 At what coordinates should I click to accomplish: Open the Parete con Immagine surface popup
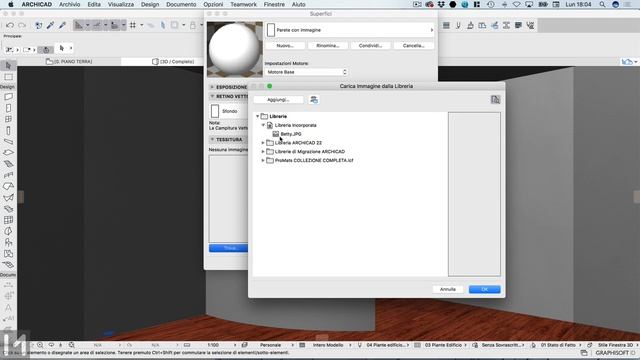350,30
